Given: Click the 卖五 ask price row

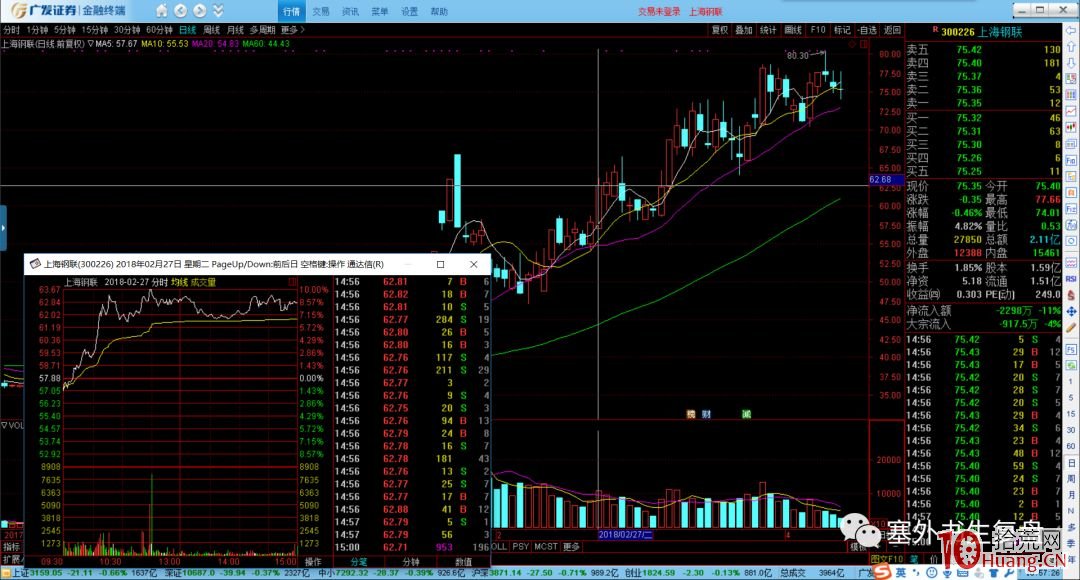Looking at the screenshot, I should (984, 50).
